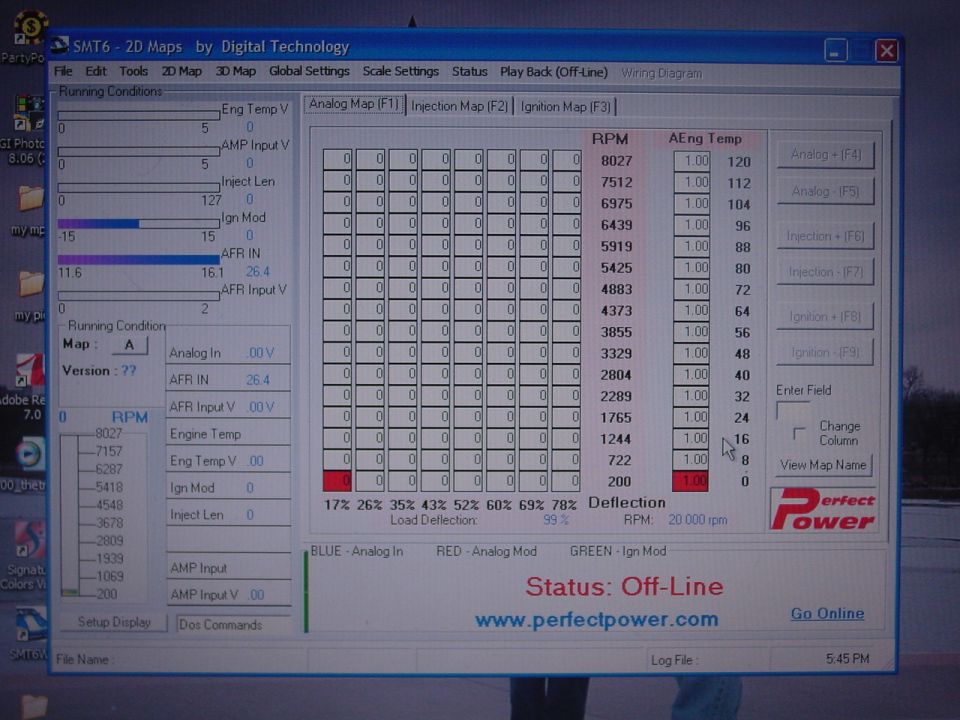Image resolution: width=960 pixels, height=720 pixels.
Task: Open the Signature Colors desktop icon
Action: (28, 556)
